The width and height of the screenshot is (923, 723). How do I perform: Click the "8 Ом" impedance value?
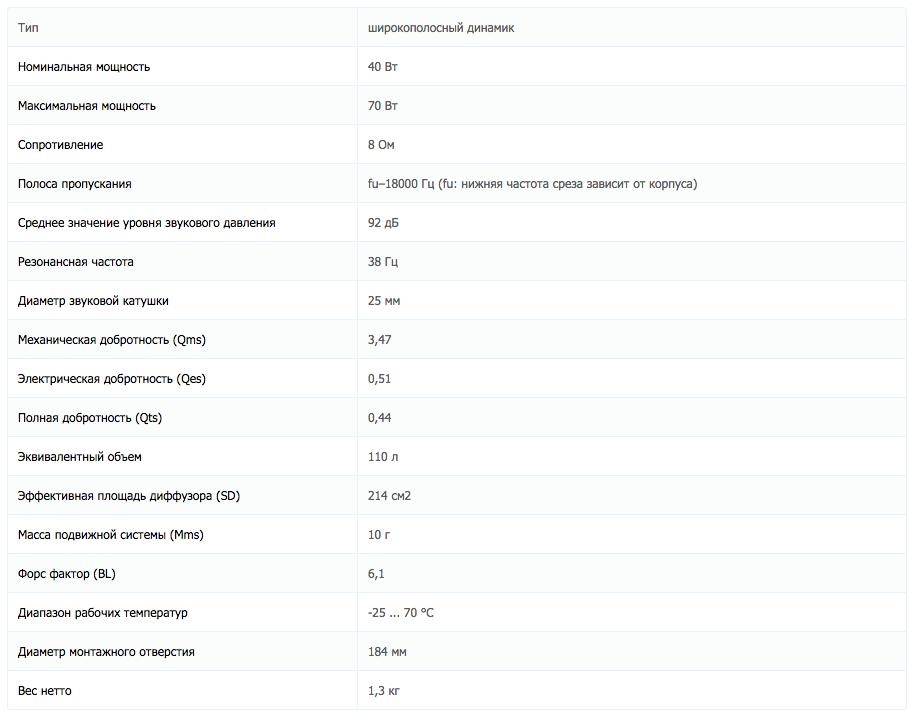tap(381, 145)
